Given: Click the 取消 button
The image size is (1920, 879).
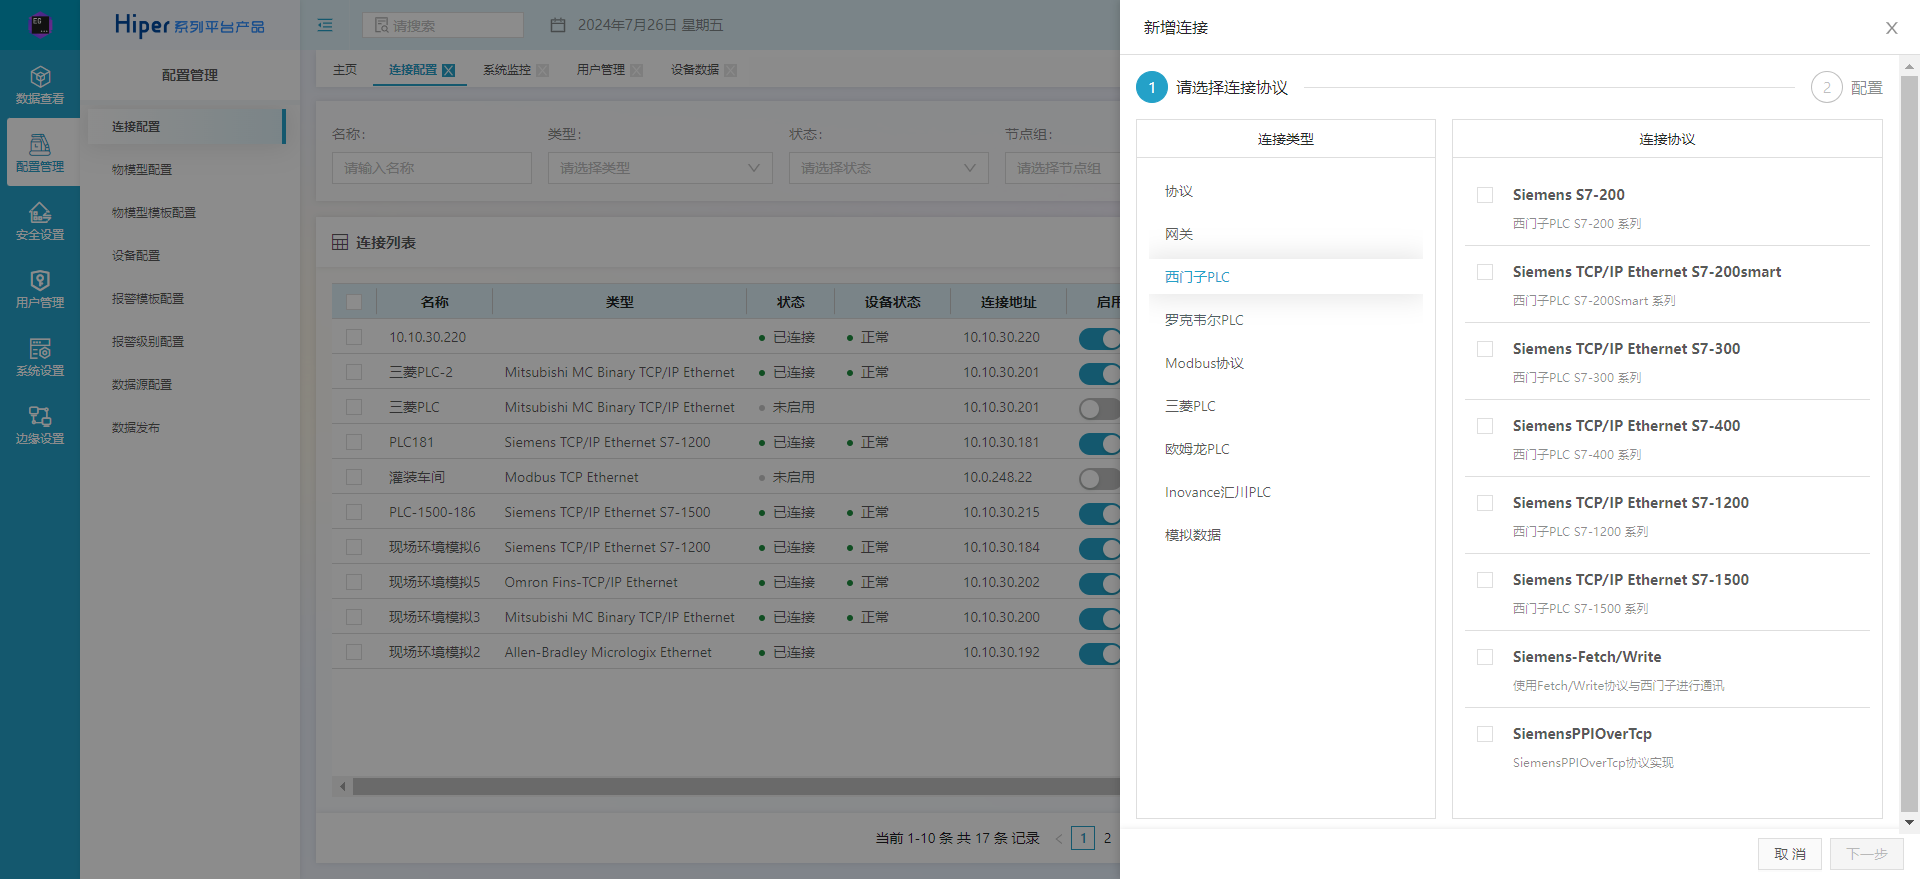Looking at the screenshot, I should pyautogui.click(x=1790, y=854).
